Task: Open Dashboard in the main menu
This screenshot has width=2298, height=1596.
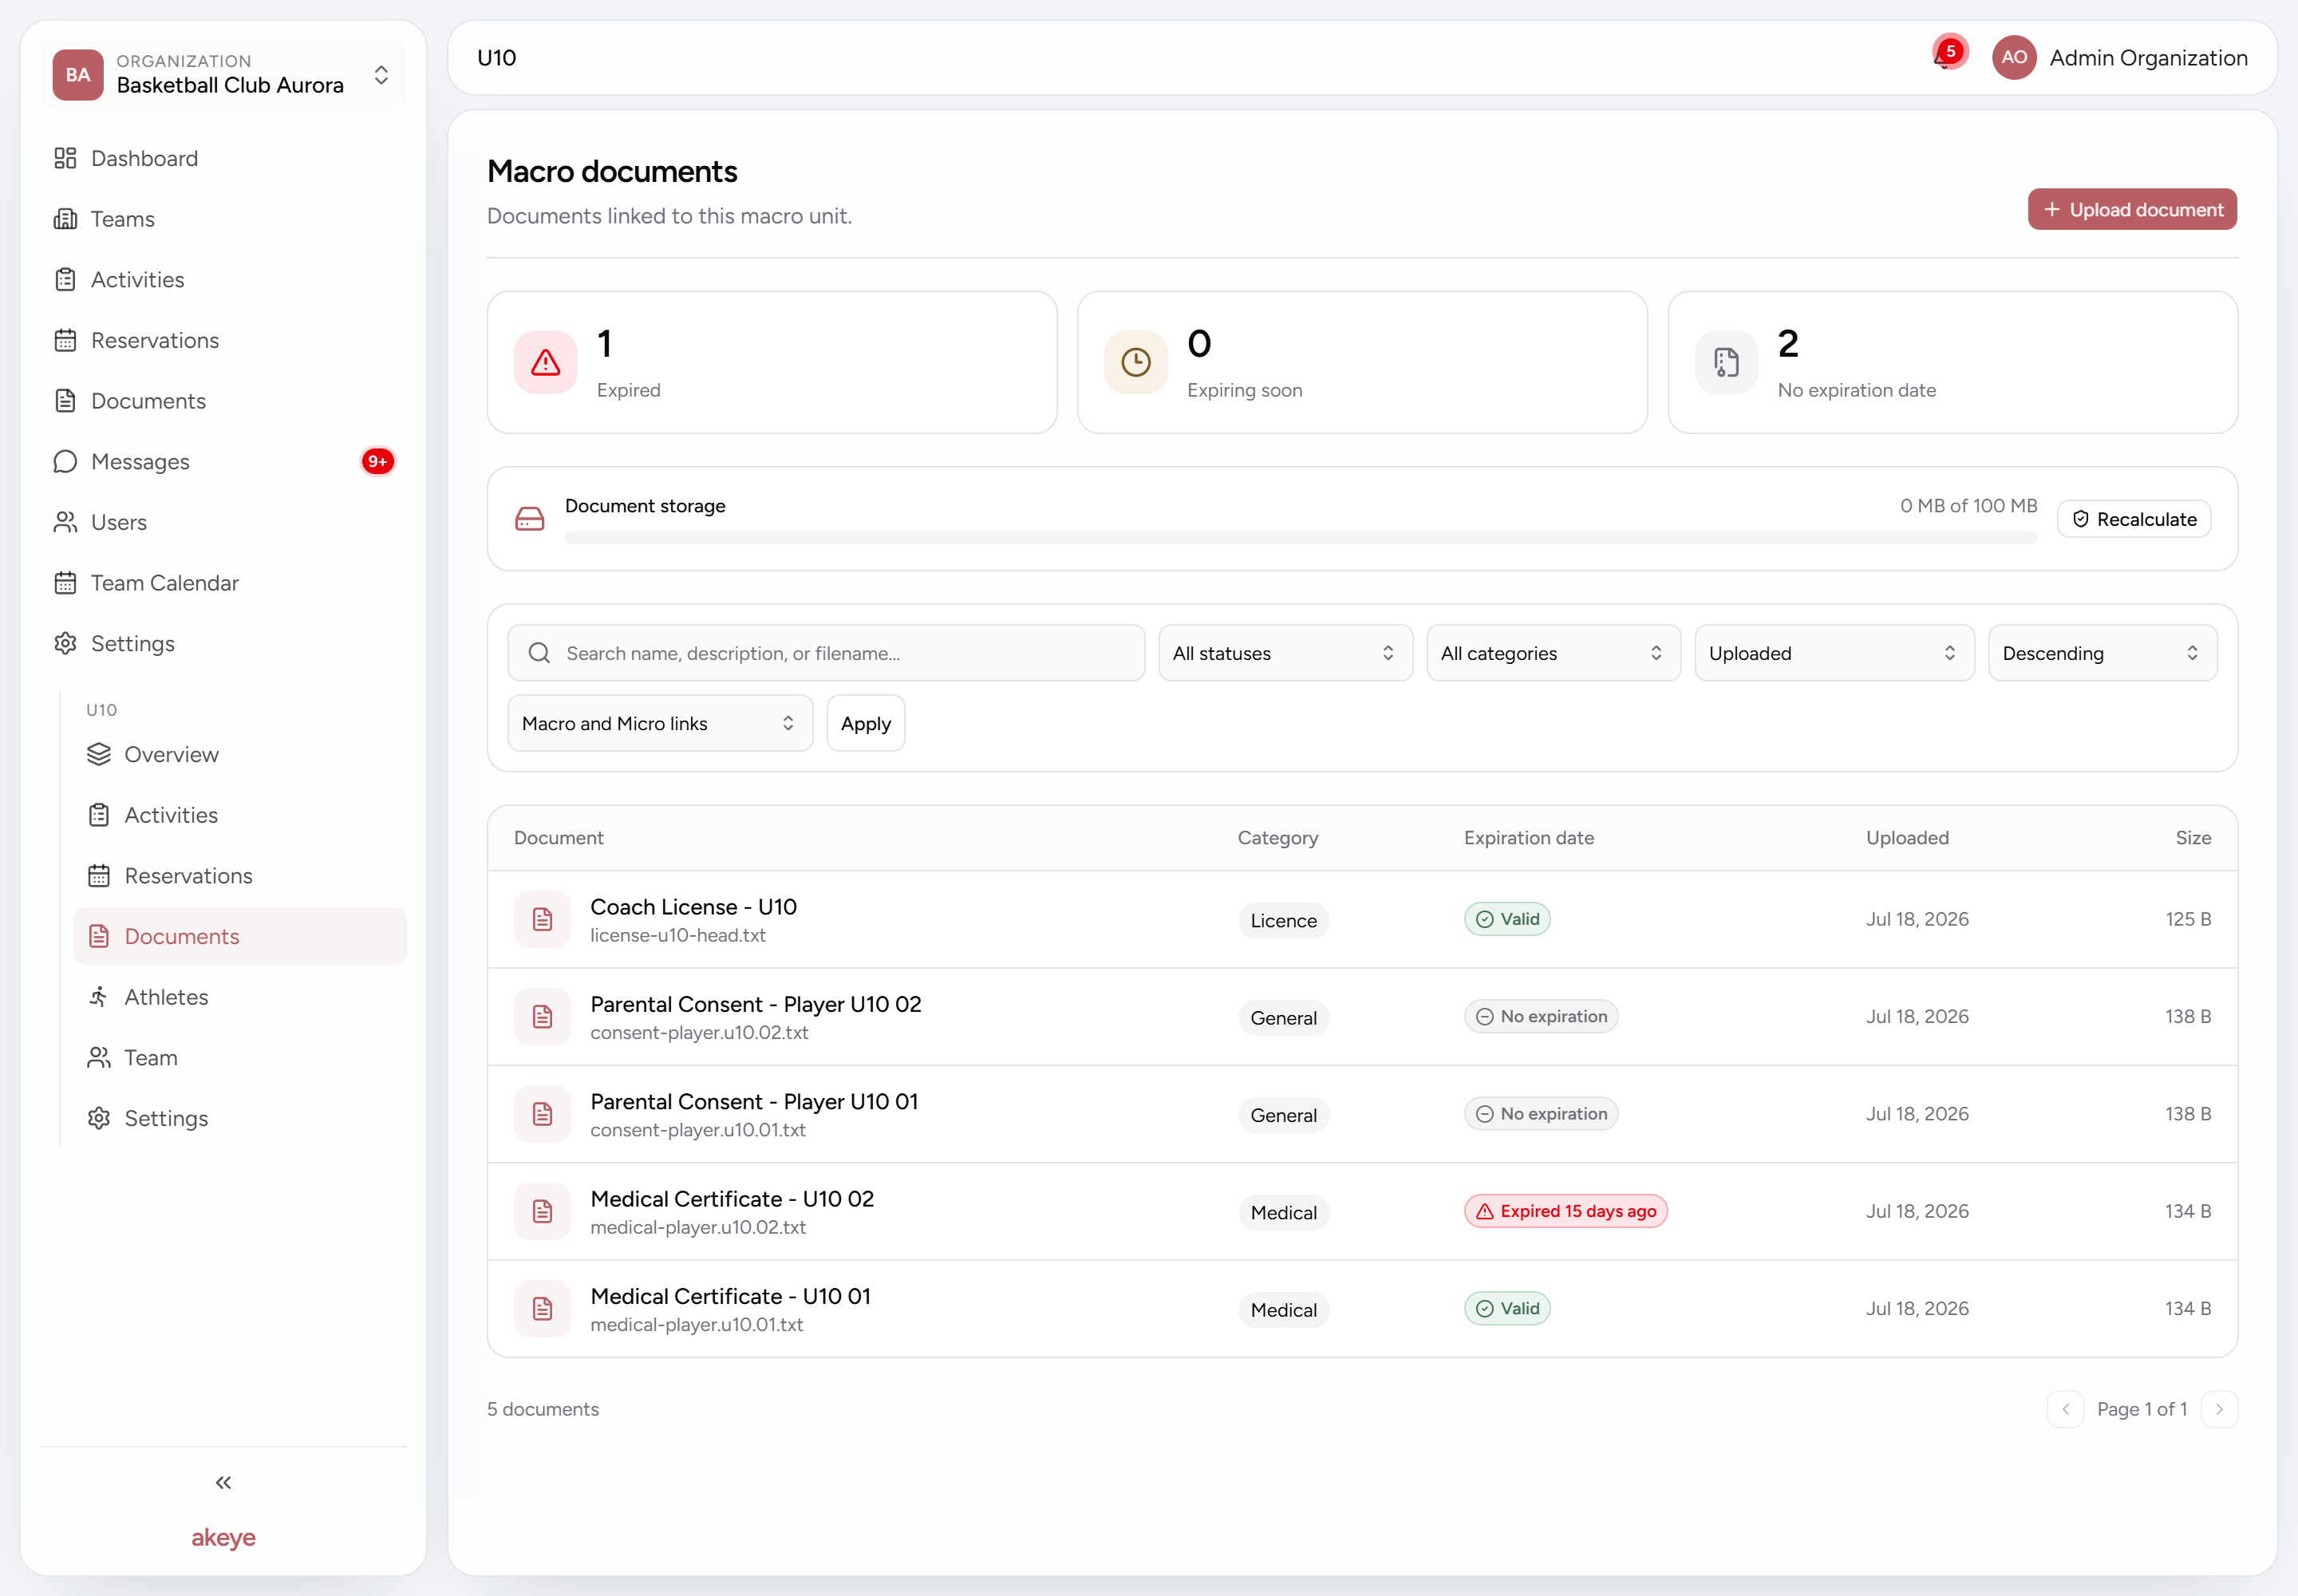Action: click(x=223, y=158)
